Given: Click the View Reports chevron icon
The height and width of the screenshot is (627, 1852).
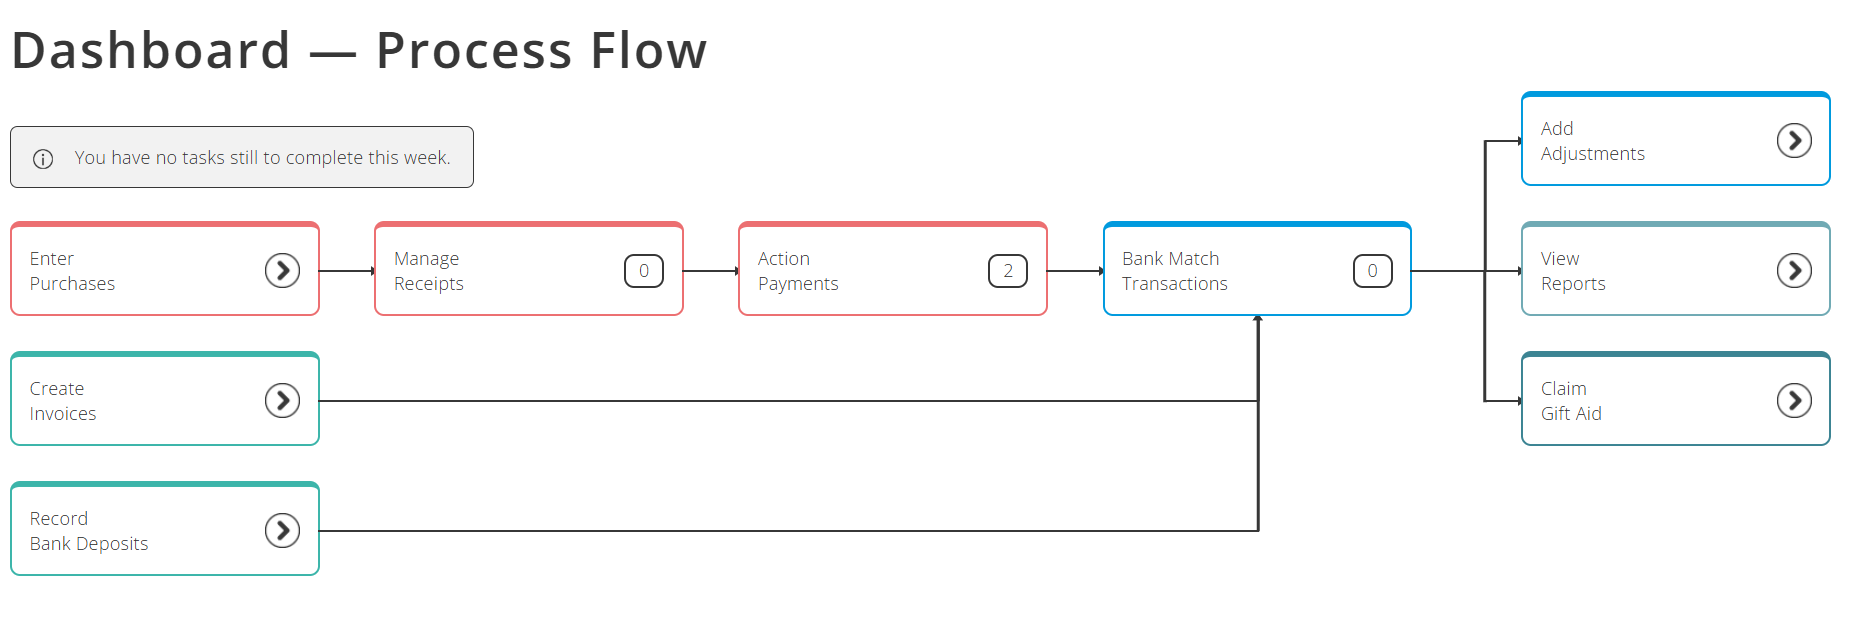Looking at the screenshot, I should (x=1795, y=270).
